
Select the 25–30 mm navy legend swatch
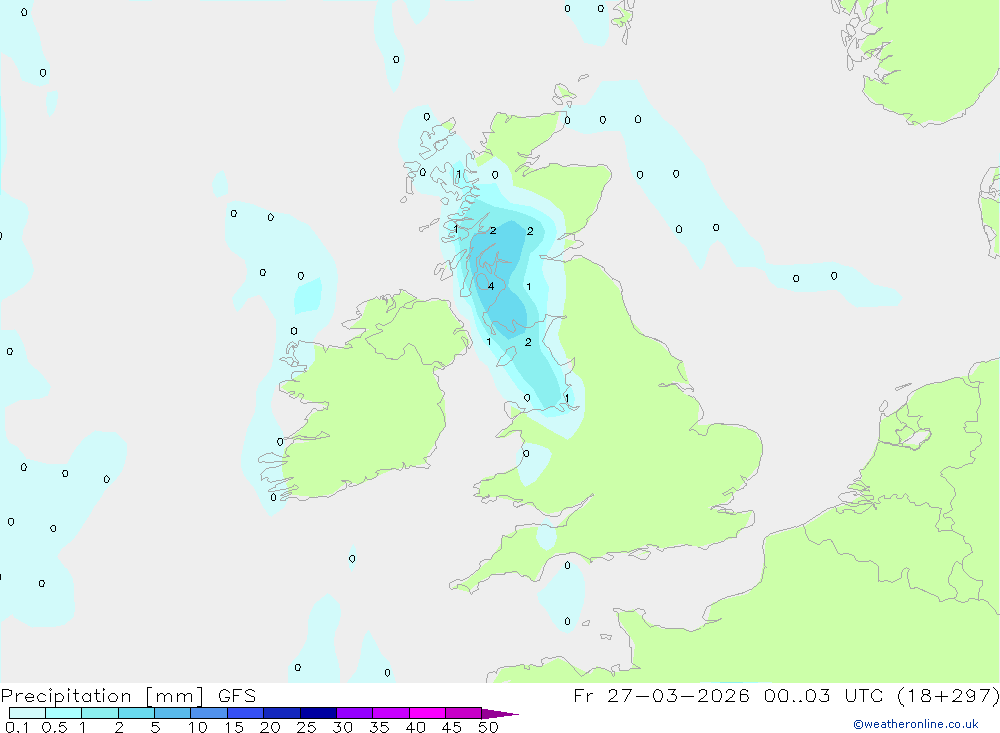point(318,713)
